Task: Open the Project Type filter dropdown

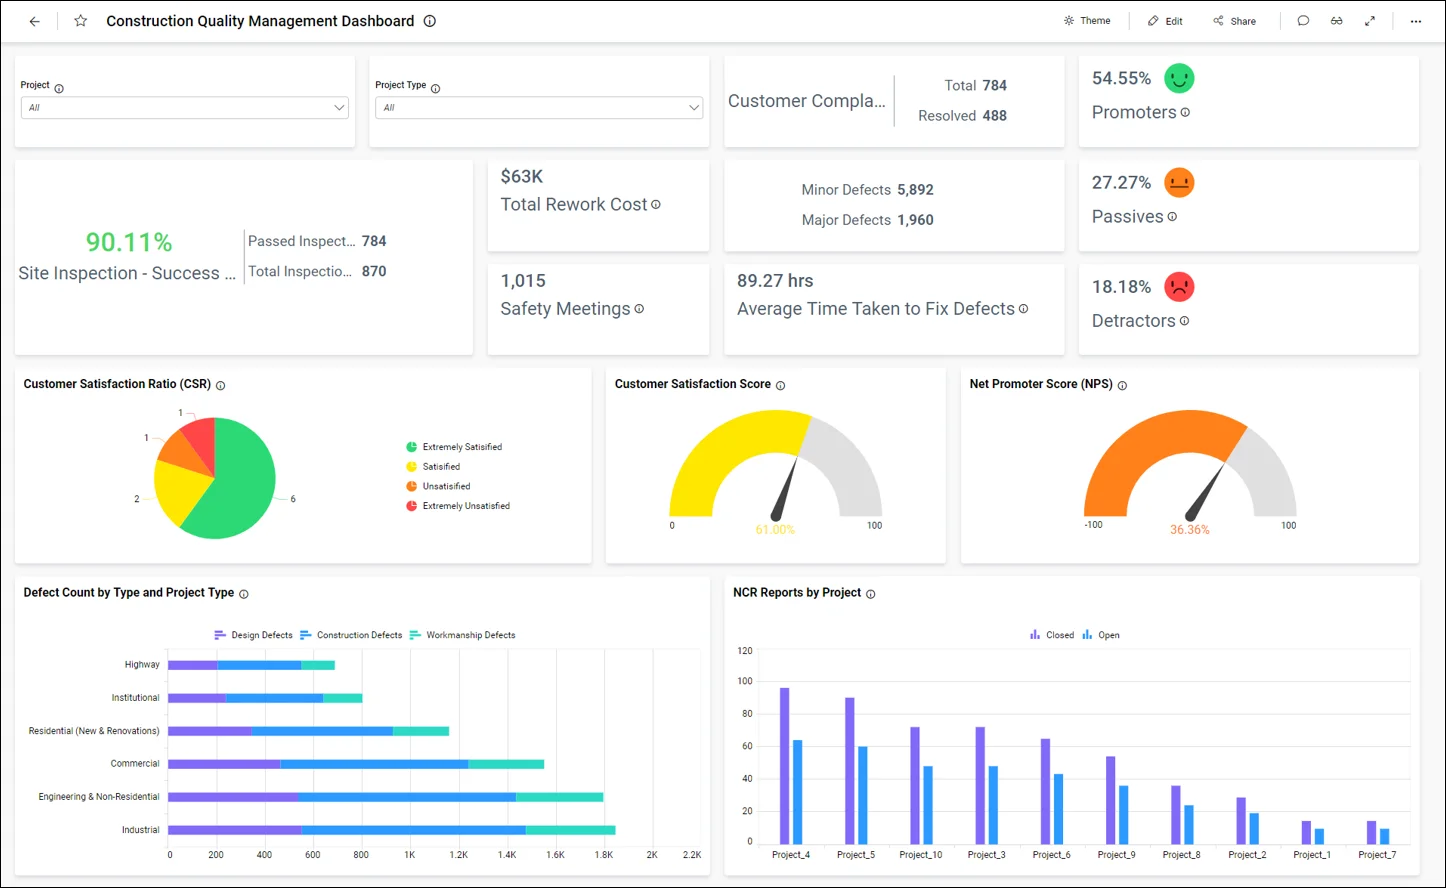Action: tap(539, 108)
